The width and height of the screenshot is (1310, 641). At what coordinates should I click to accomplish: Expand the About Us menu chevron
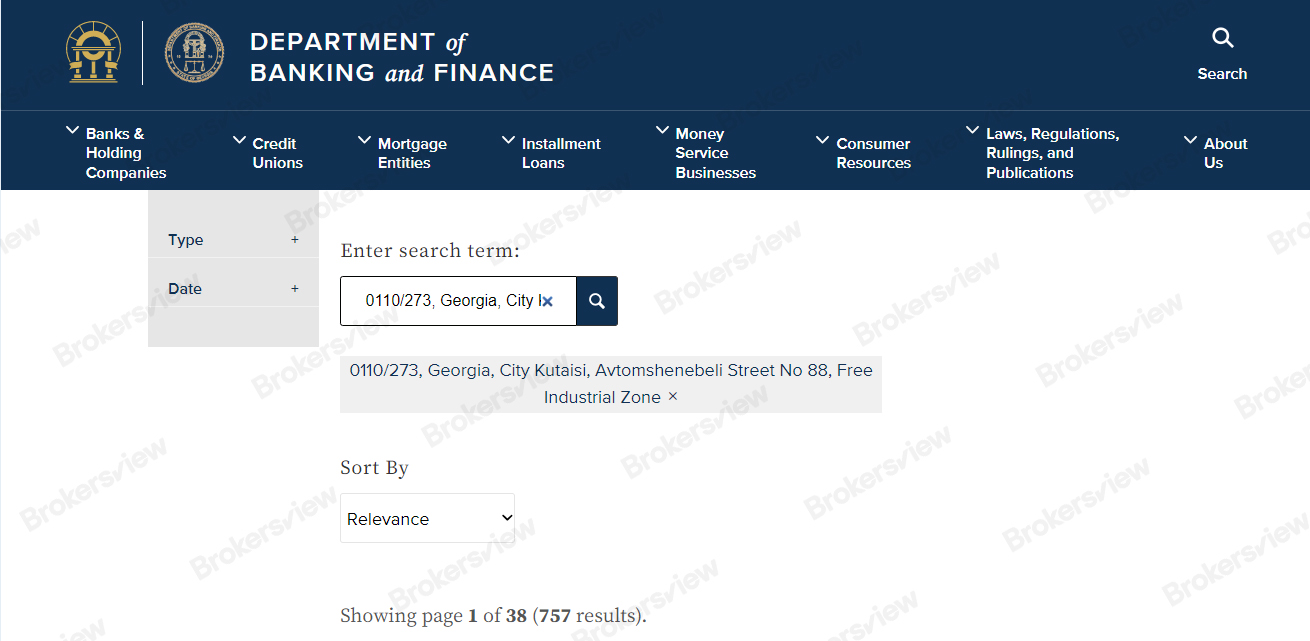pyautogui.click(x=1190, y=141)
